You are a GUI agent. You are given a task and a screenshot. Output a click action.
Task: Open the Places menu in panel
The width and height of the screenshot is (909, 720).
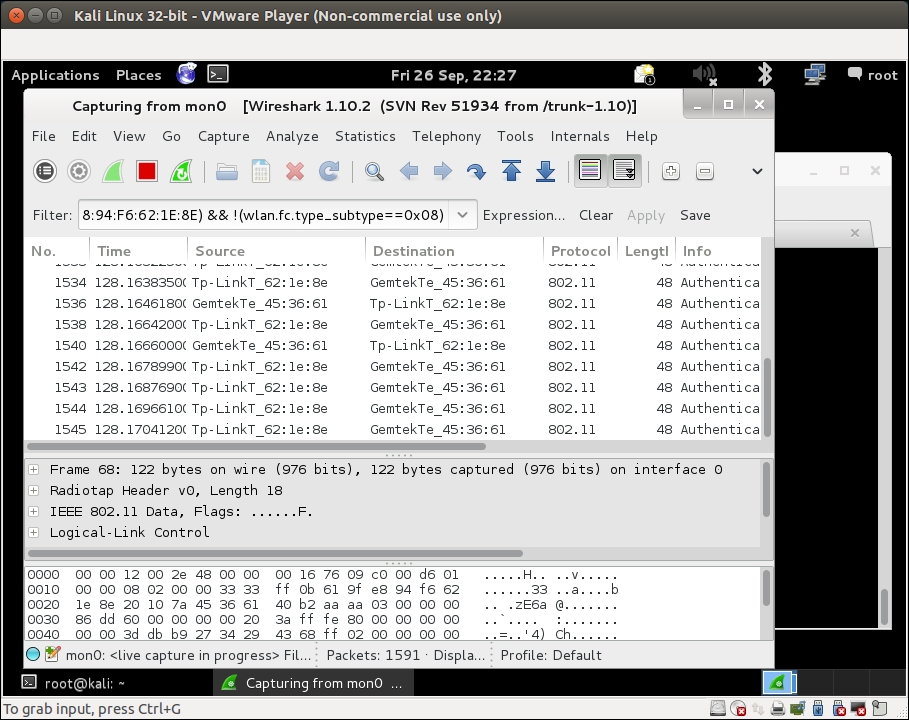139,75
